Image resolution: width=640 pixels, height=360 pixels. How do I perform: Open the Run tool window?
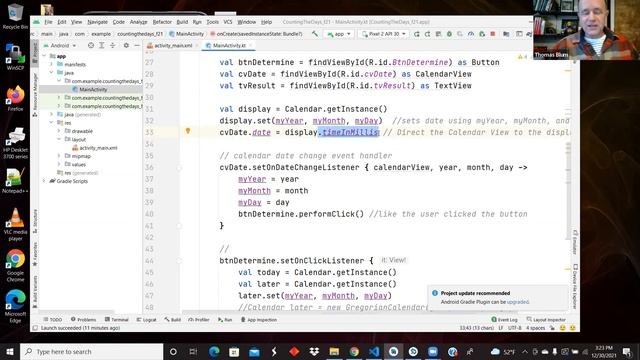tap(225, 320)
